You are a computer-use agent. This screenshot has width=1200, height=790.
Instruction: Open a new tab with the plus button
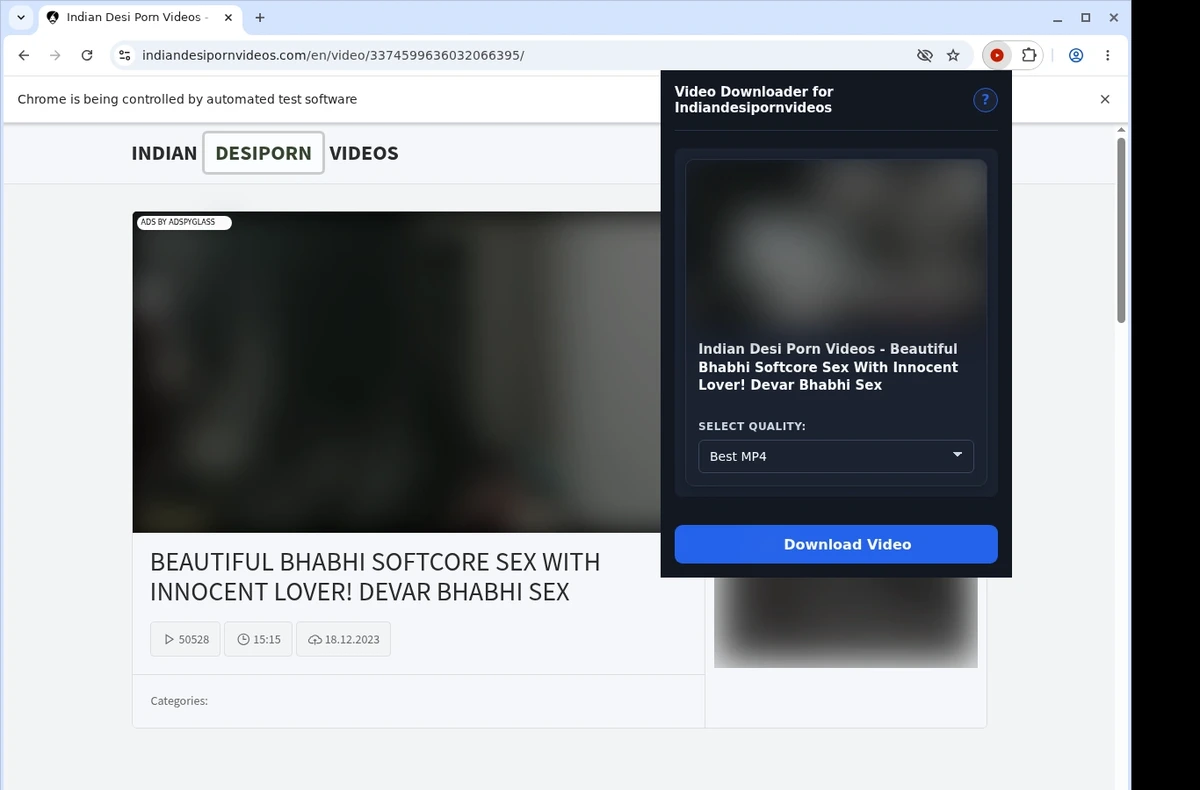click(260, 17)
